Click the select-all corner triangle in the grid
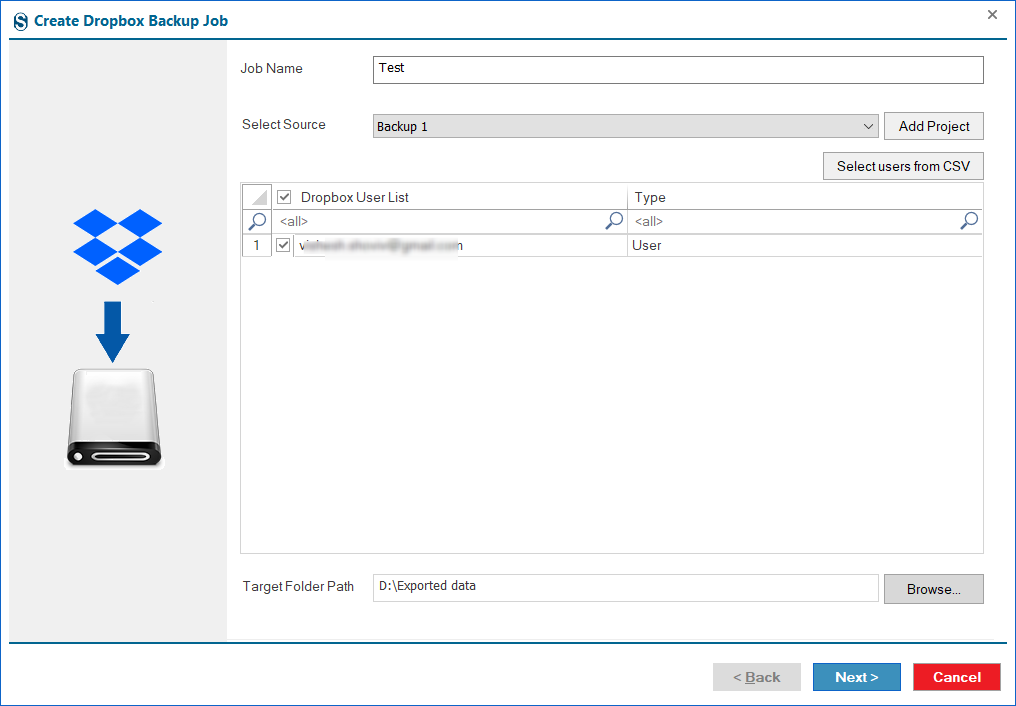Screen dimensions: 1016x706 tap(257, 197)
